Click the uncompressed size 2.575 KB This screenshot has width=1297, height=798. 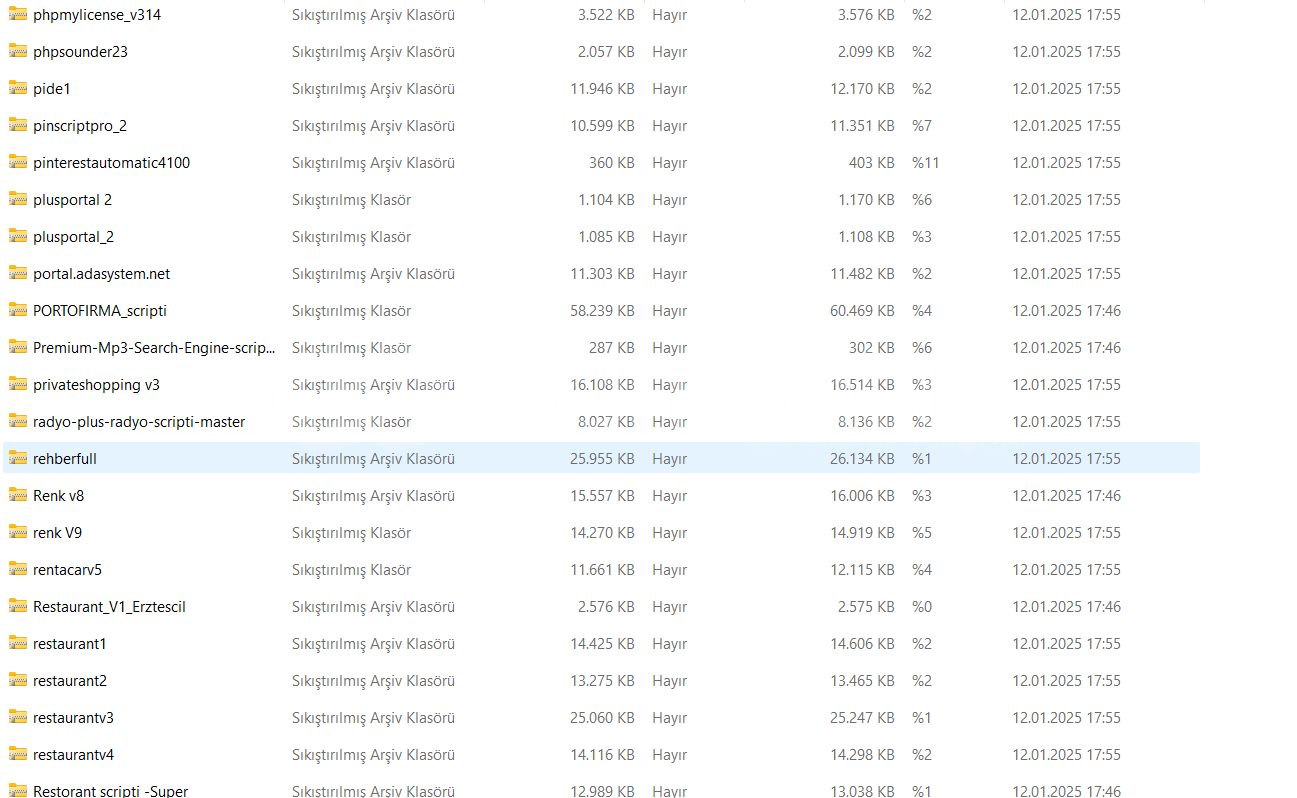click(x=866, y=607)
